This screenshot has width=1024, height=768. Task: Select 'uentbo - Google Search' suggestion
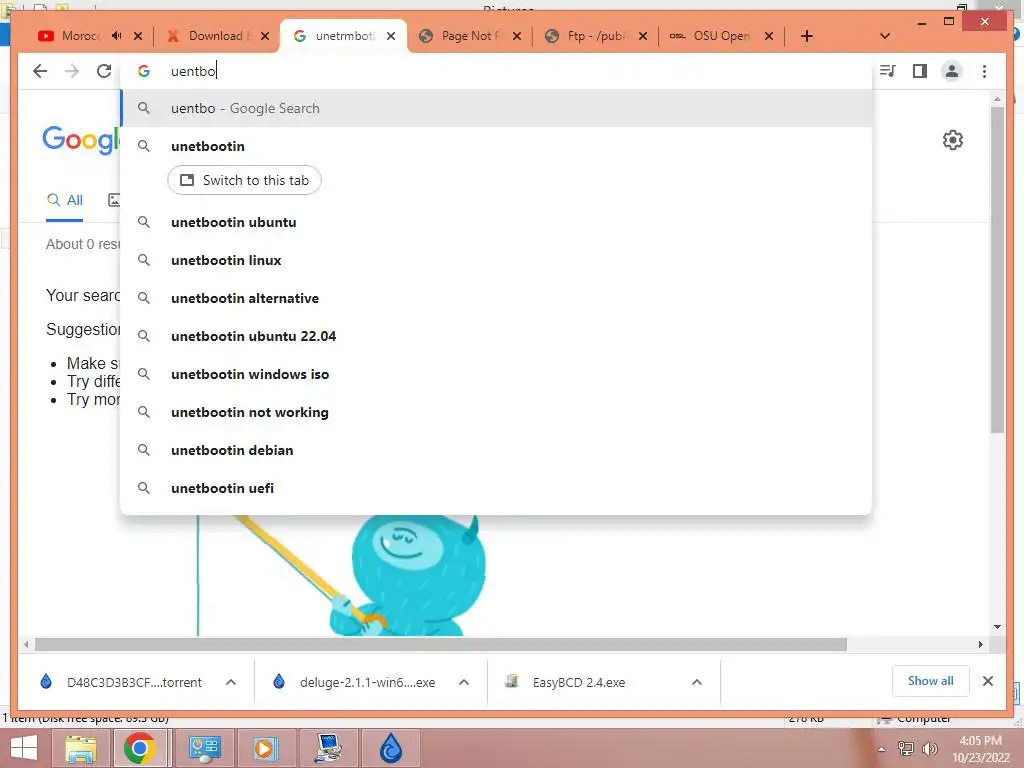point(496,108)
